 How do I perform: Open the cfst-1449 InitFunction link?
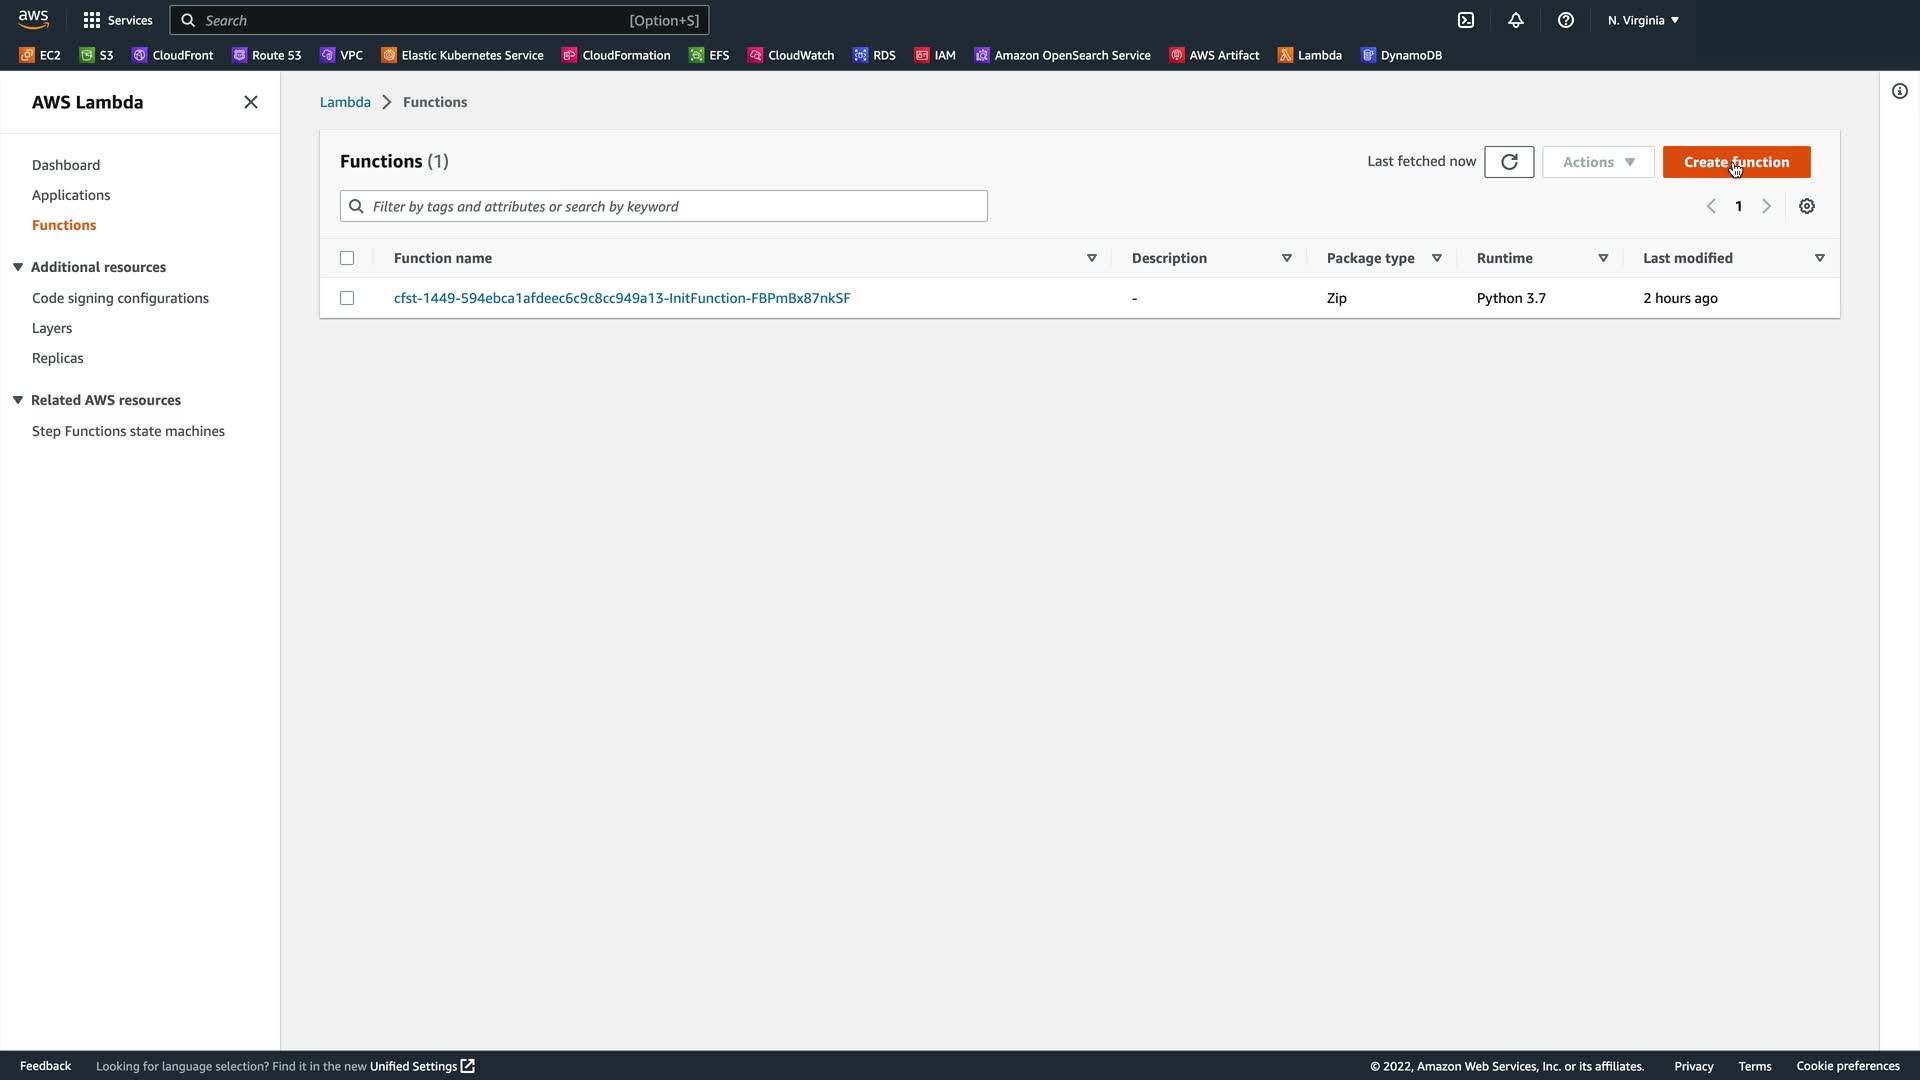[x=622, y=298]
